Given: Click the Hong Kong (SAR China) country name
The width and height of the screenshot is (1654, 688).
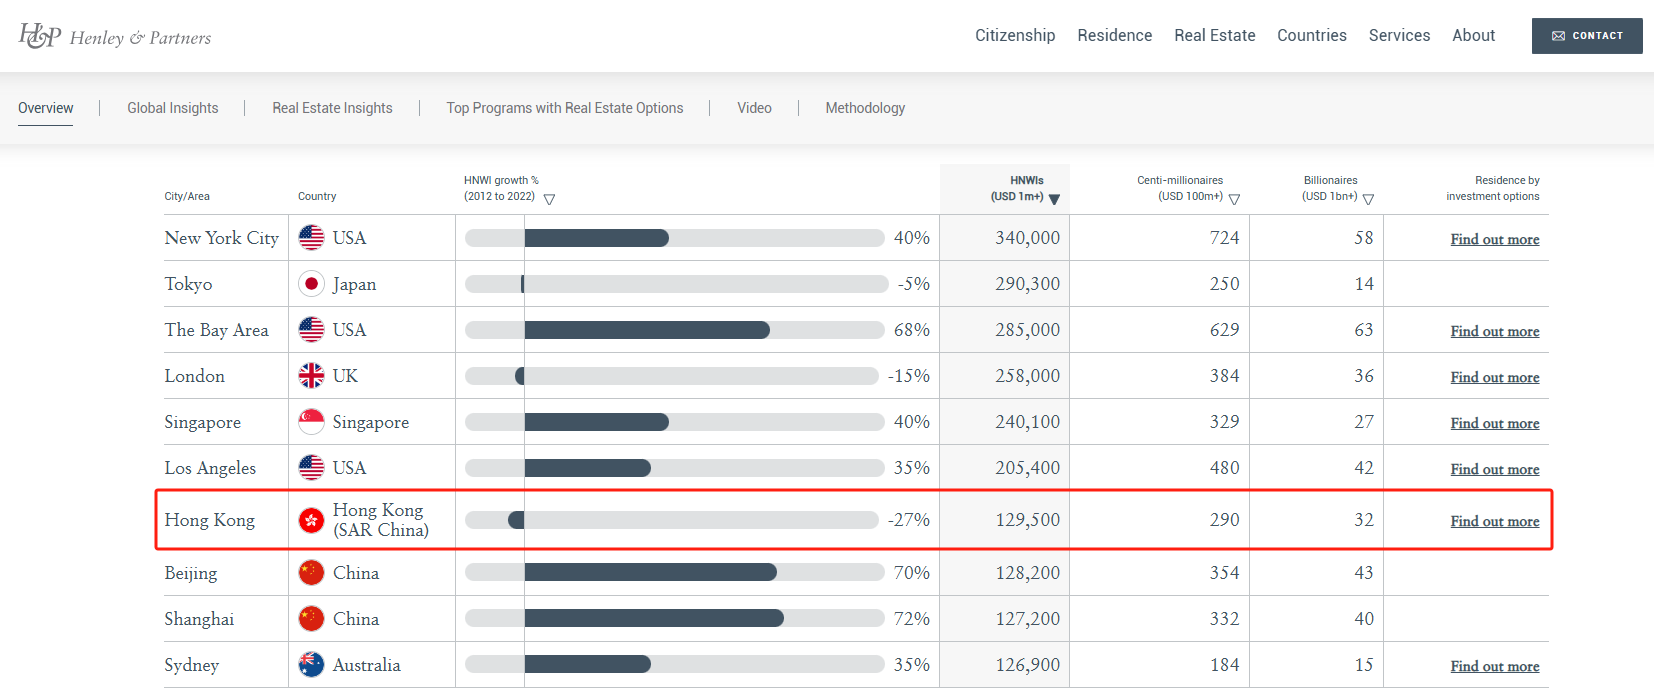Looking at the screenshot, I should (x=381, y=520).
